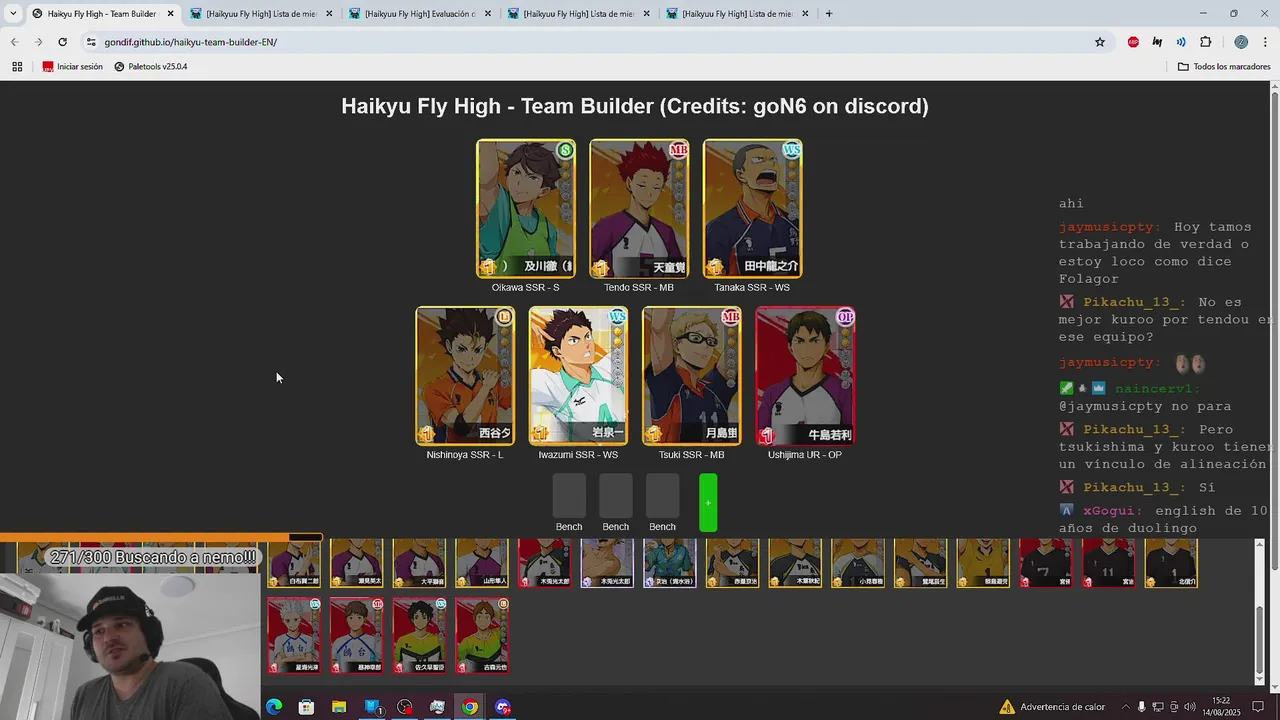
Task: Open a new browser tab
Action: coord(828,14)
